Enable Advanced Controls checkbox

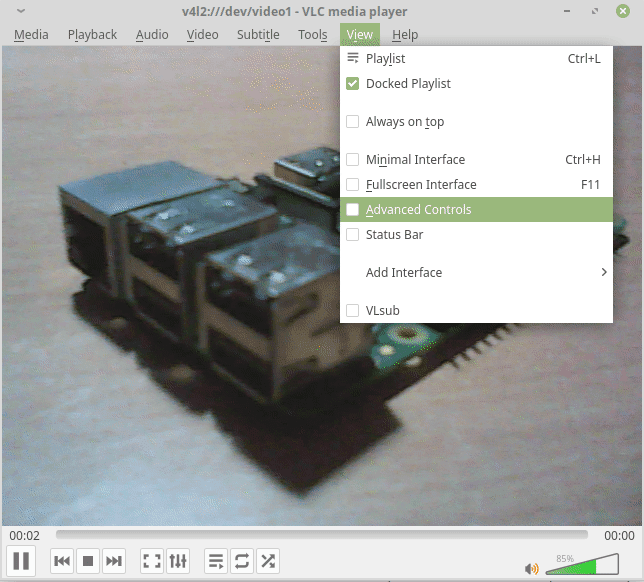352,209
